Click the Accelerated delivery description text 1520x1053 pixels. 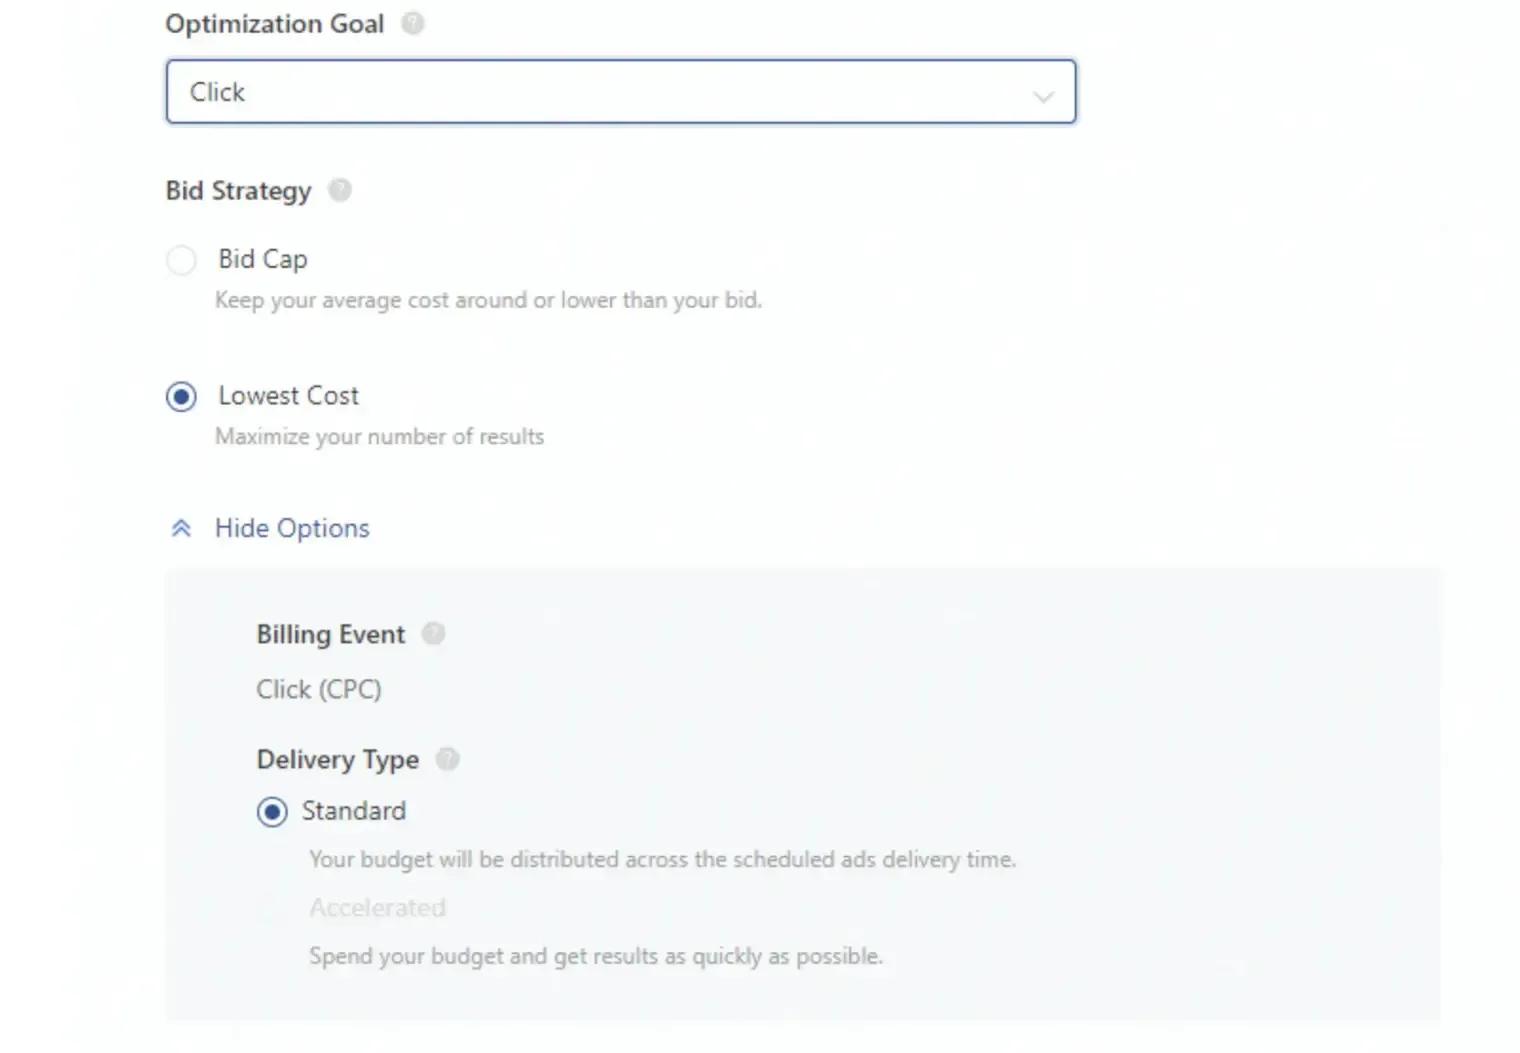(596, 956)
